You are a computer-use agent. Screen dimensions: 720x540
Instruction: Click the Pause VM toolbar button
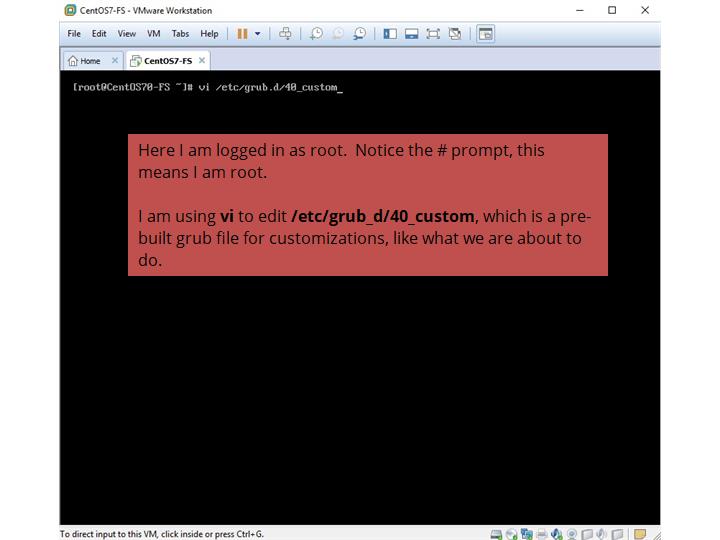click(x=242, y=33)
